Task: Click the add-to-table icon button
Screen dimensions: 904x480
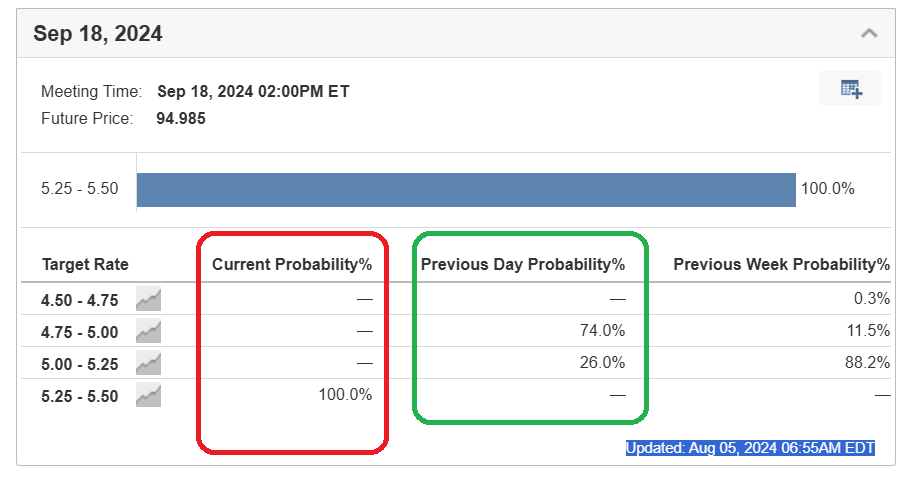Action: pos(850,89)
